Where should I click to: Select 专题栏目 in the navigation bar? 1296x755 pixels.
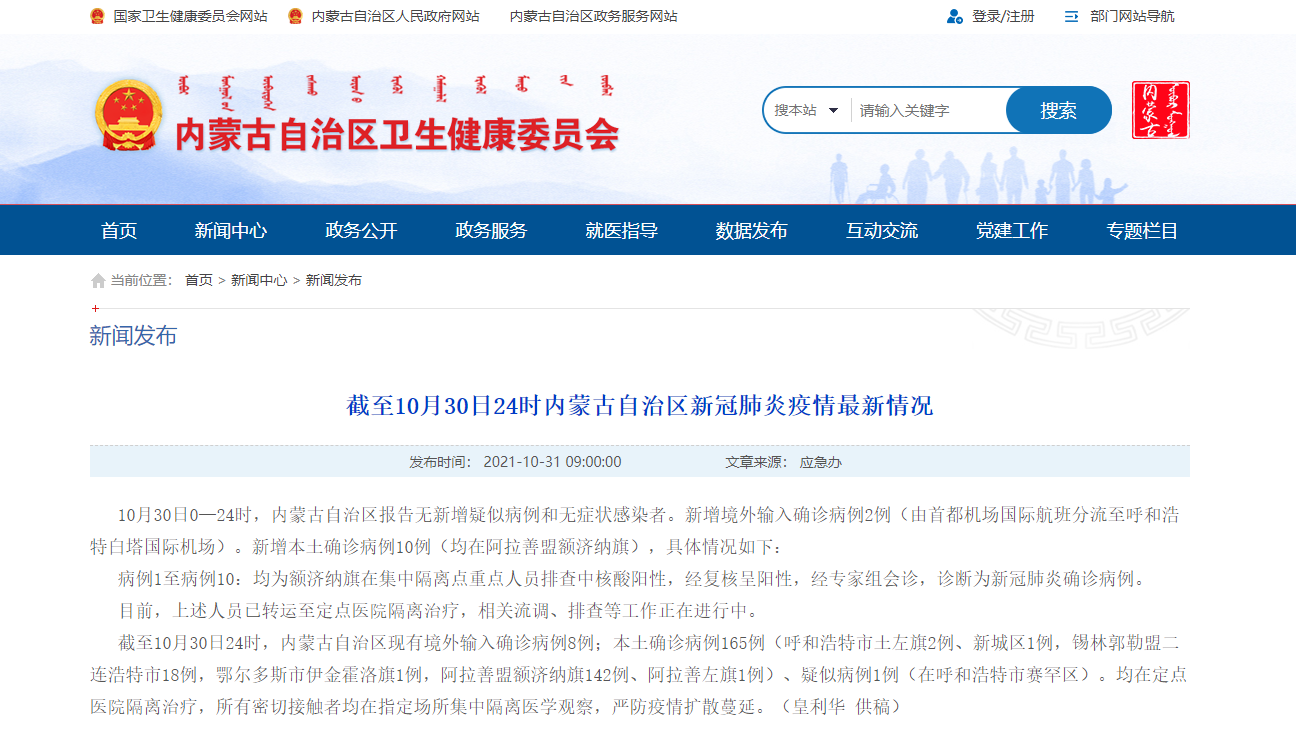tap(1142, 231)
